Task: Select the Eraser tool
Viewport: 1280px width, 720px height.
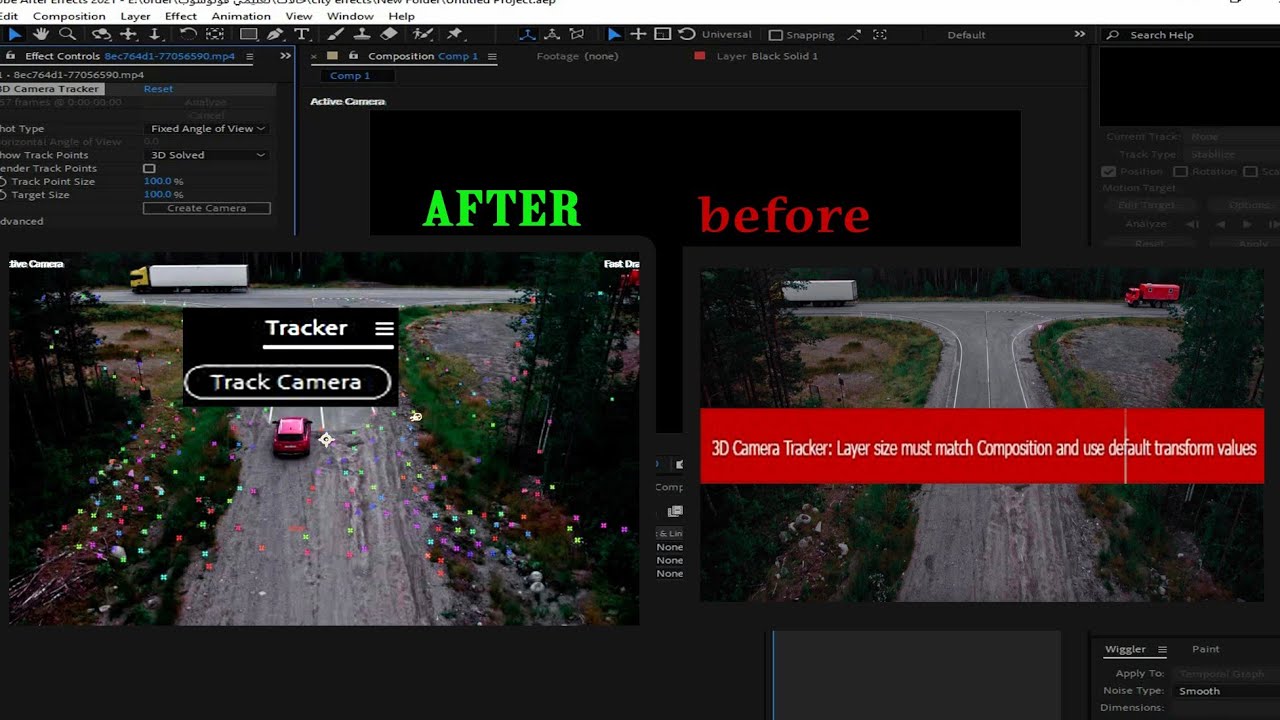Action: pos(389,34)
